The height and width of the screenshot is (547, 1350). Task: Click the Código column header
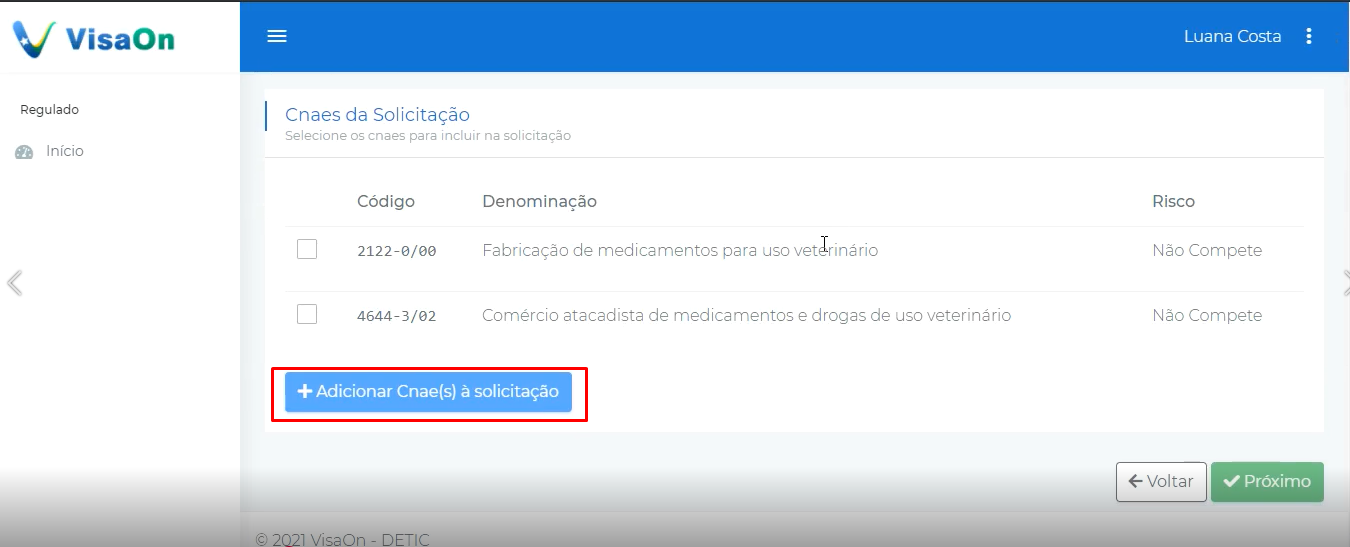click(386, 201)
